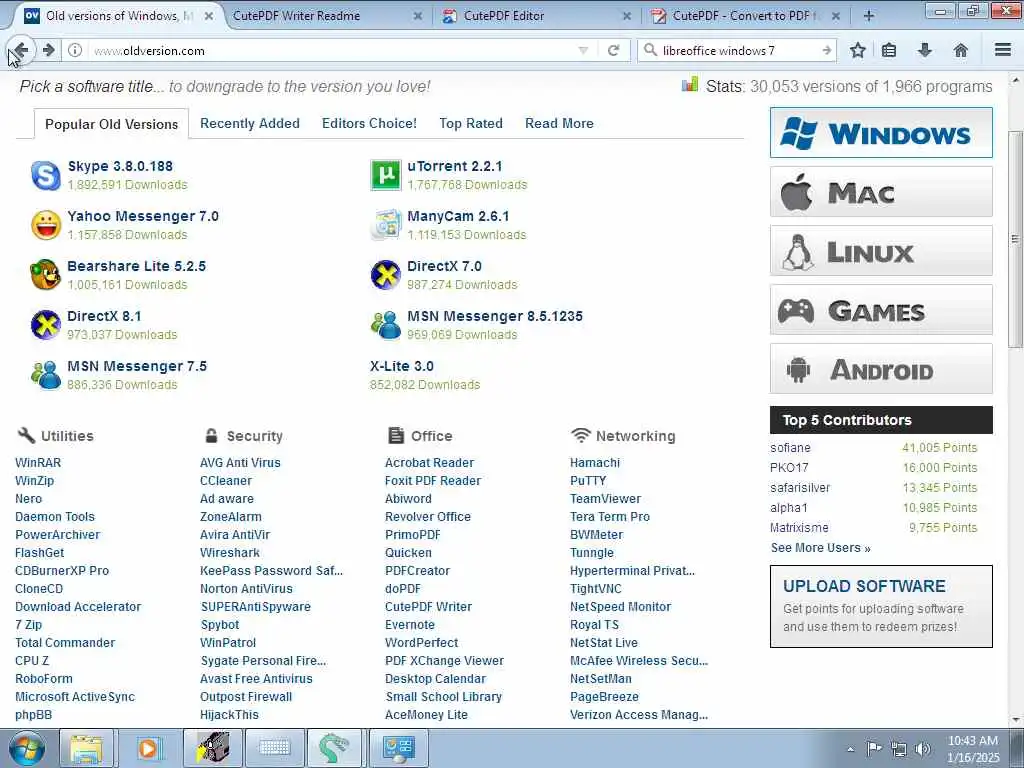This screenshot has height=768, width=1024.
Task: Go back with the browser back arrow
Action: coord(20,50)
